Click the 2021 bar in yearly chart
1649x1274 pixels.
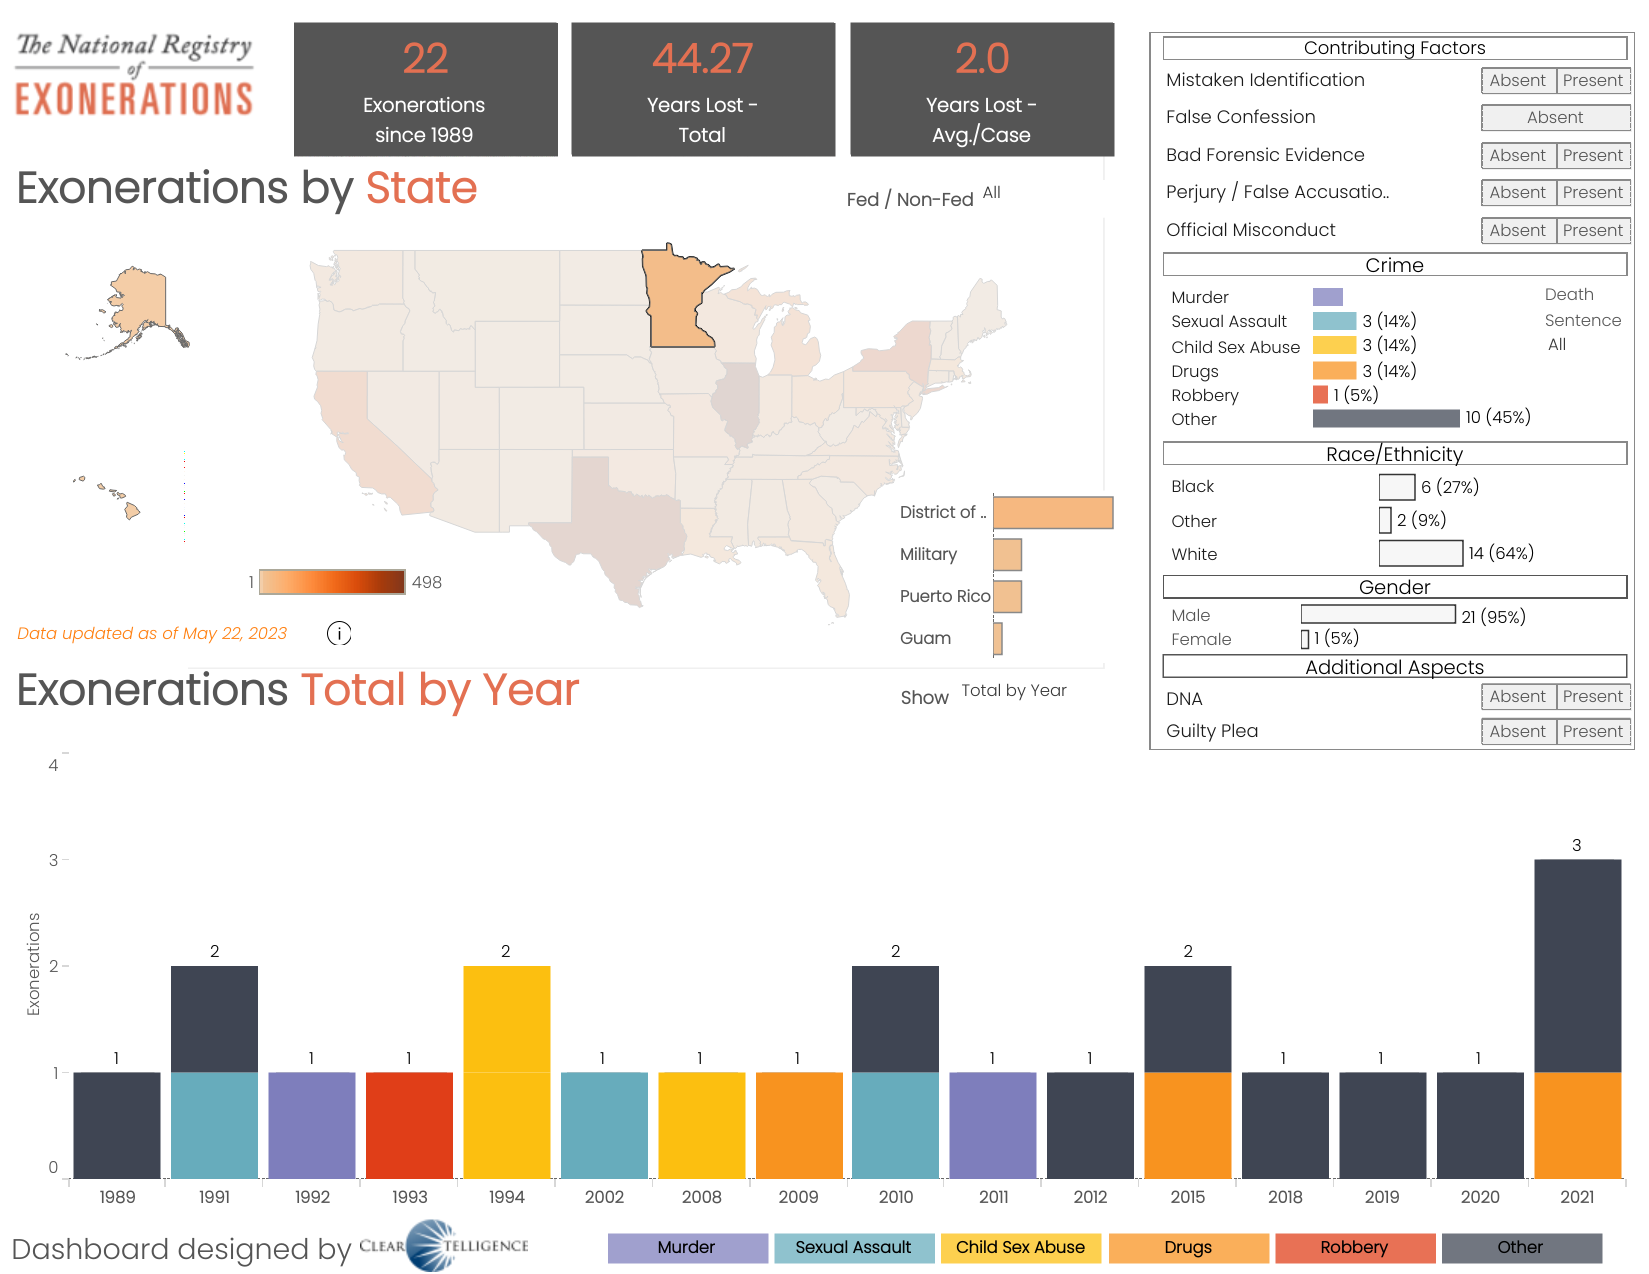(1577, 1018)
